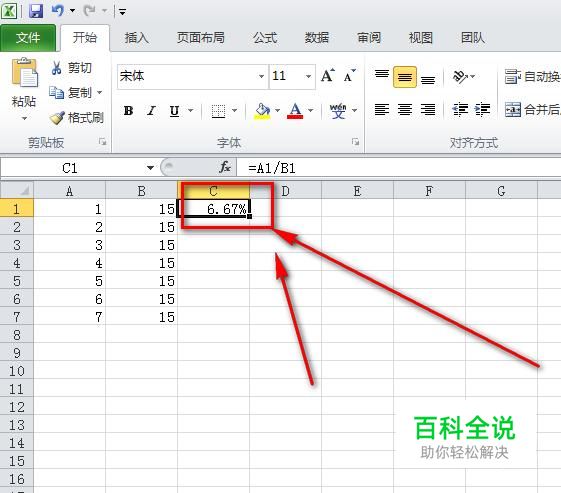Click Merge and Center (合并后) button
Image resolution: width=561 pixels, height=493 pixels.
pos(532,109)
